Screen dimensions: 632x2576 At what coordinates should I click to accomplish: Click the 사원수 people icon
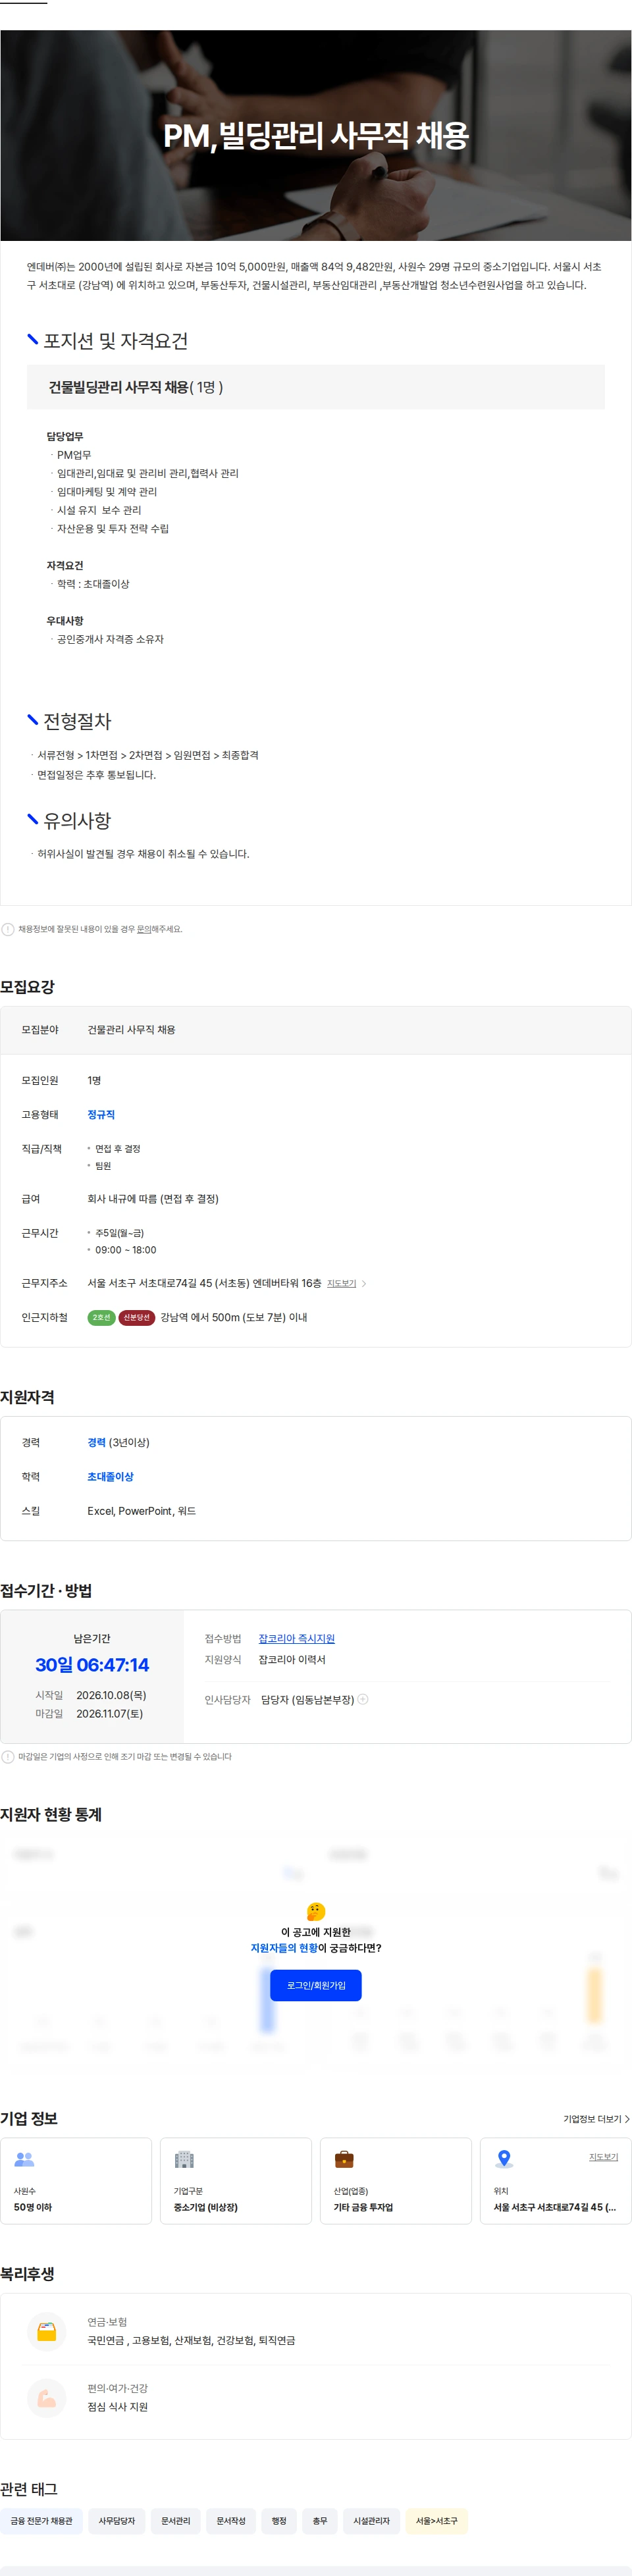(x=24, y=2160)
